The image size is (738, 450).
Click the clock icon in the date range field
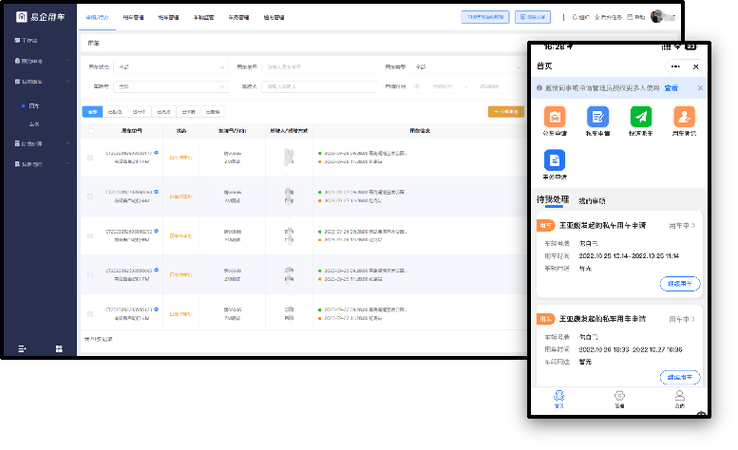(x=417, y=87)
